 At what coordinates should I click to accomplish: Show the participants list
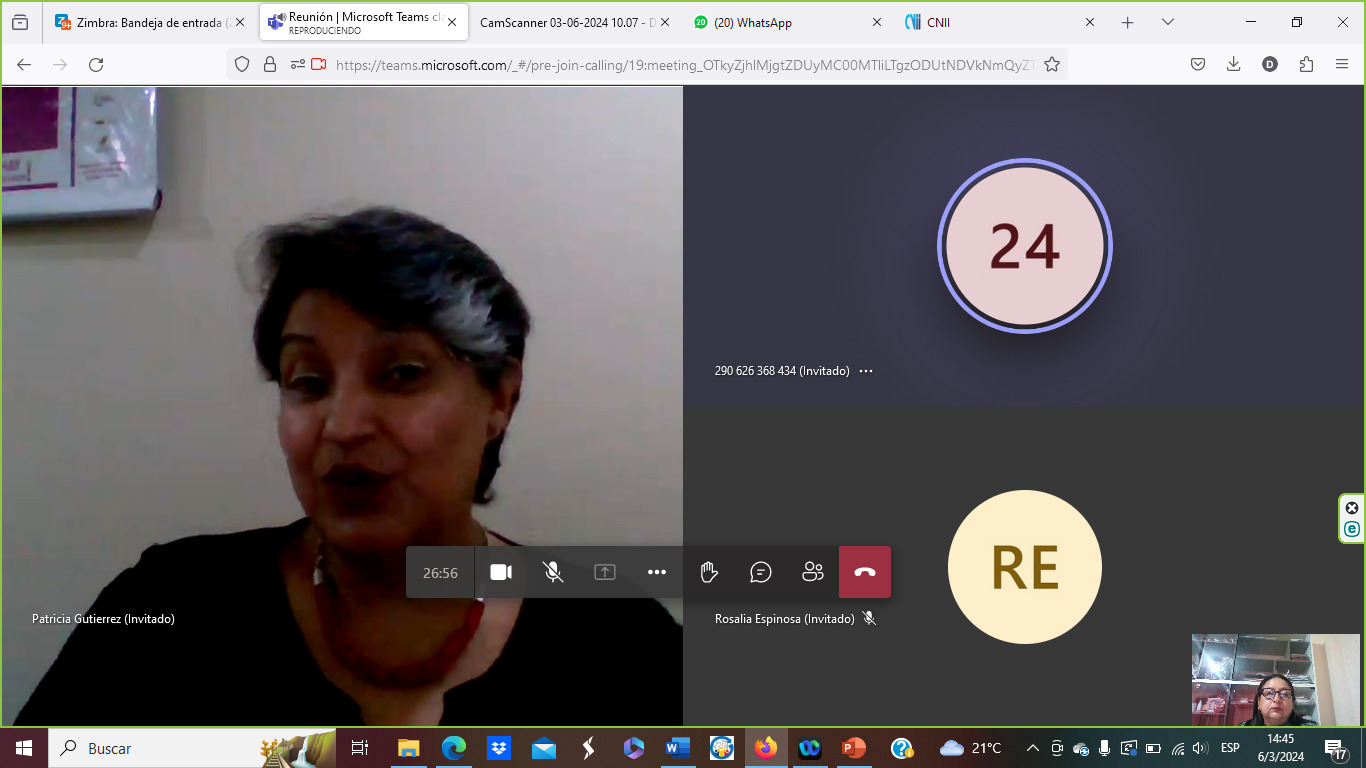813,572
